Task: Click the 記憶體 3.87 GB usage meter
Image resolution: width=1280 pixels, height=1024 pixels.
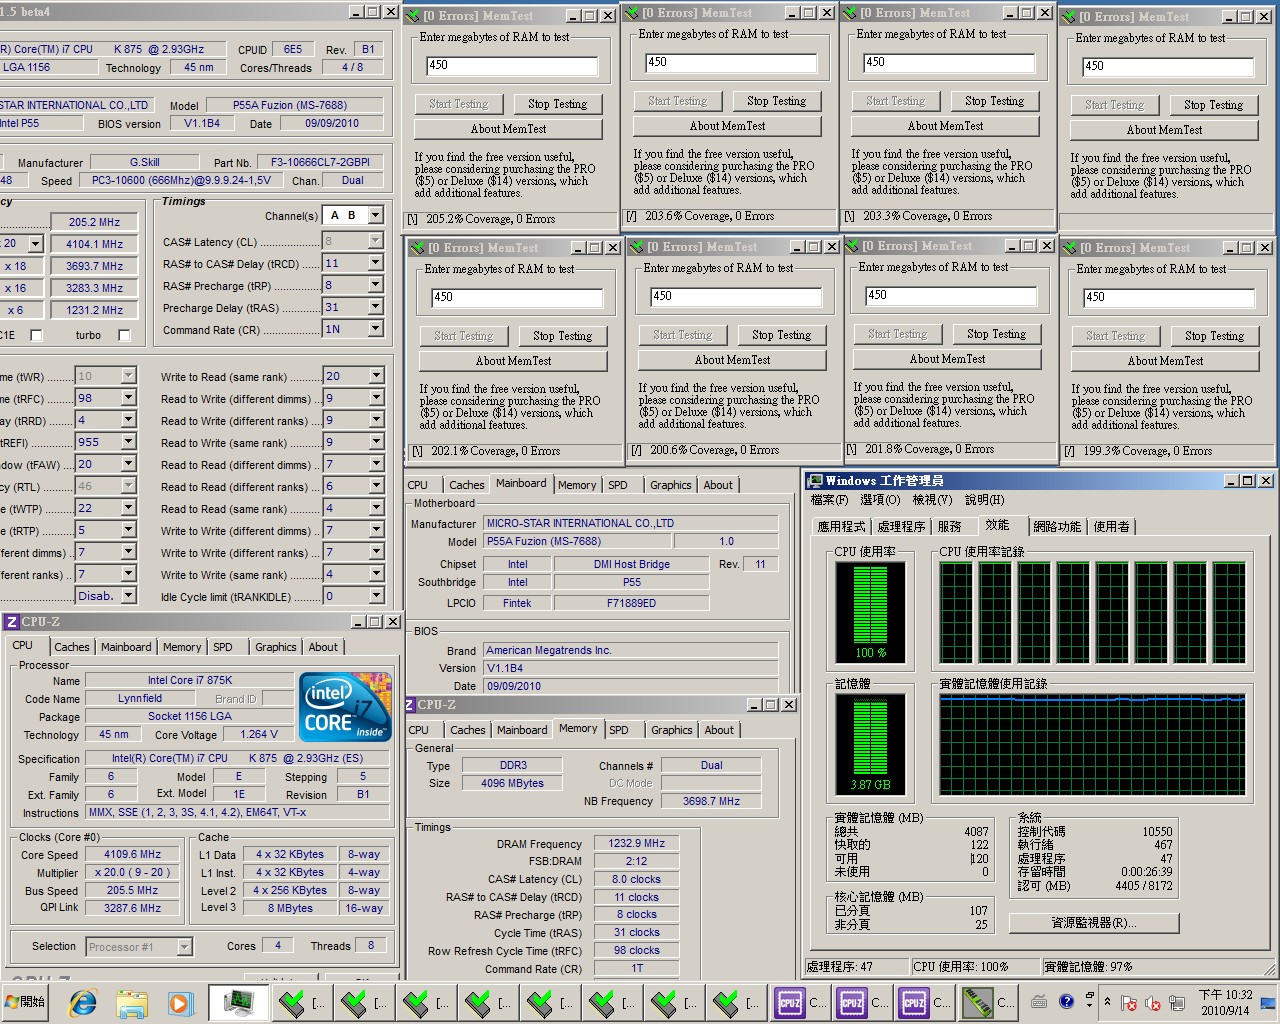Action: tap(870, 746)
